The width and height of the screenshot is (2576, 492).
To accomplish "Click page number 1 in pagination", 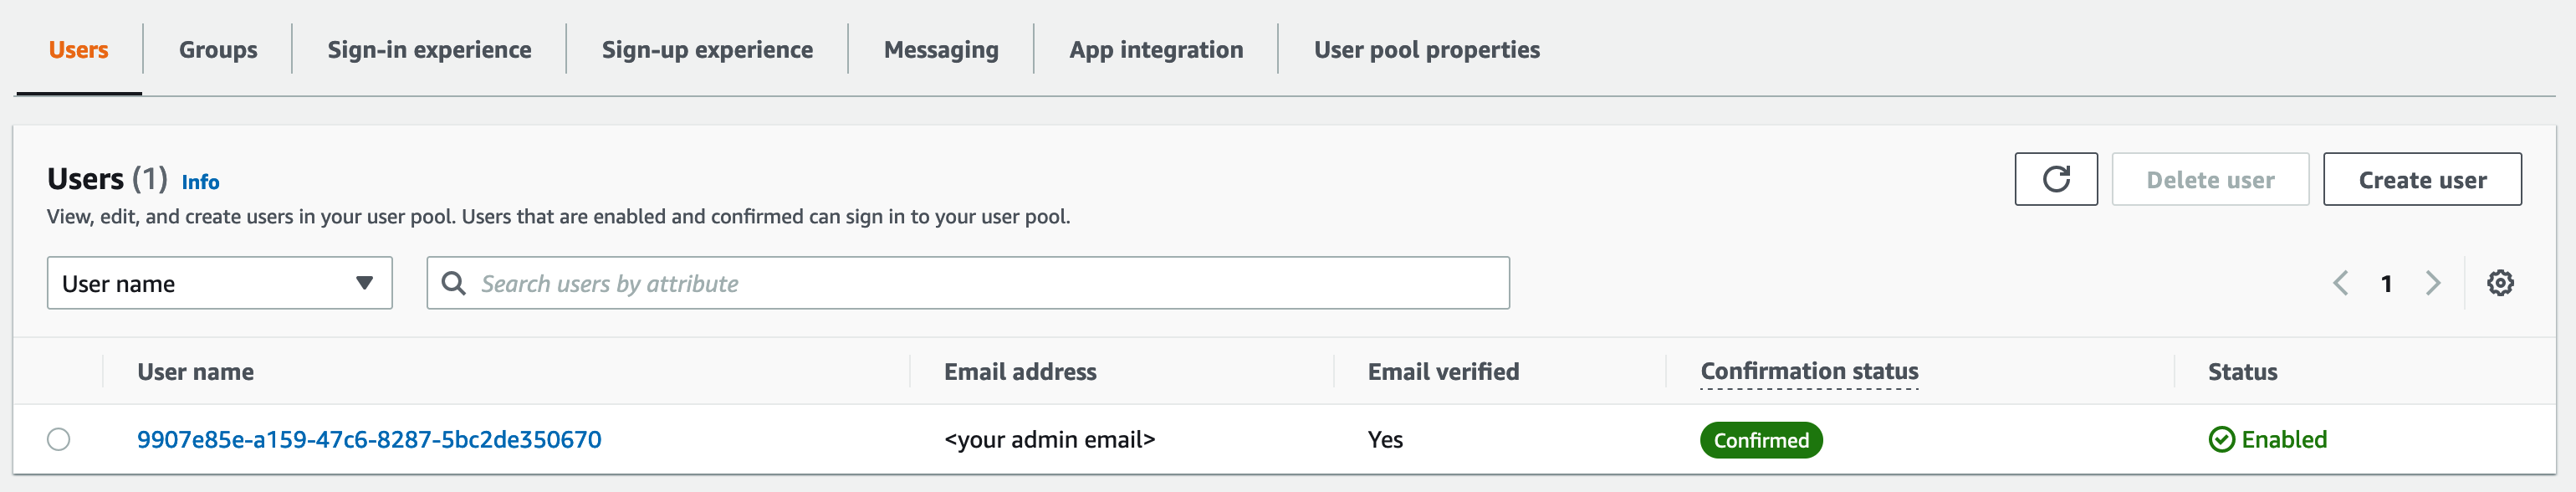I will pos(2386,284).
